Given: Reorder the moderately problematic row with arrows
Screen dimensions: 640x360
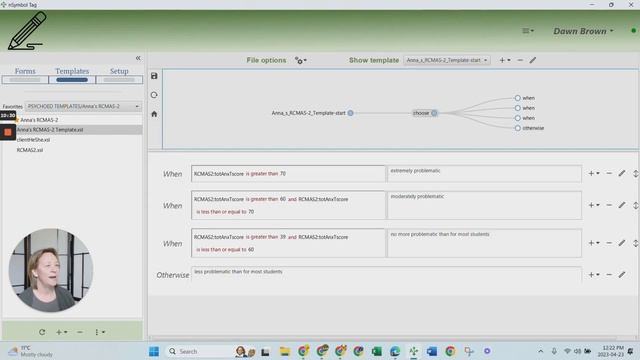Looking at the screenshot, I should tap(636, 205).
